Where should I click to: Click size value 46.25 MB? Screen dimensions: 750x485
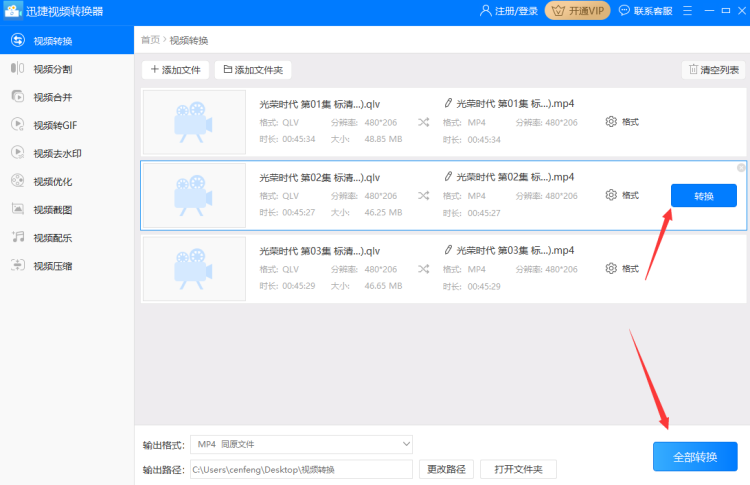383,212
